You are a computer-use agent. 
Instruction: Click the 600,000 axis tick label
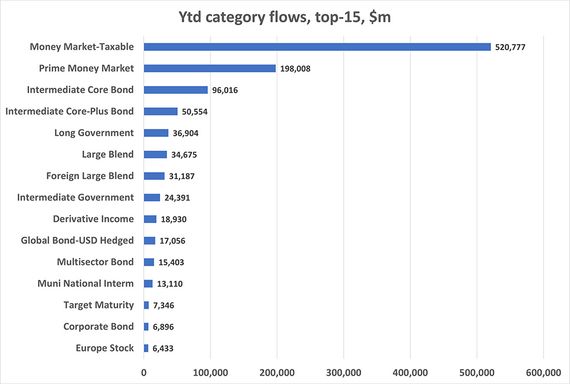[543, 373]
